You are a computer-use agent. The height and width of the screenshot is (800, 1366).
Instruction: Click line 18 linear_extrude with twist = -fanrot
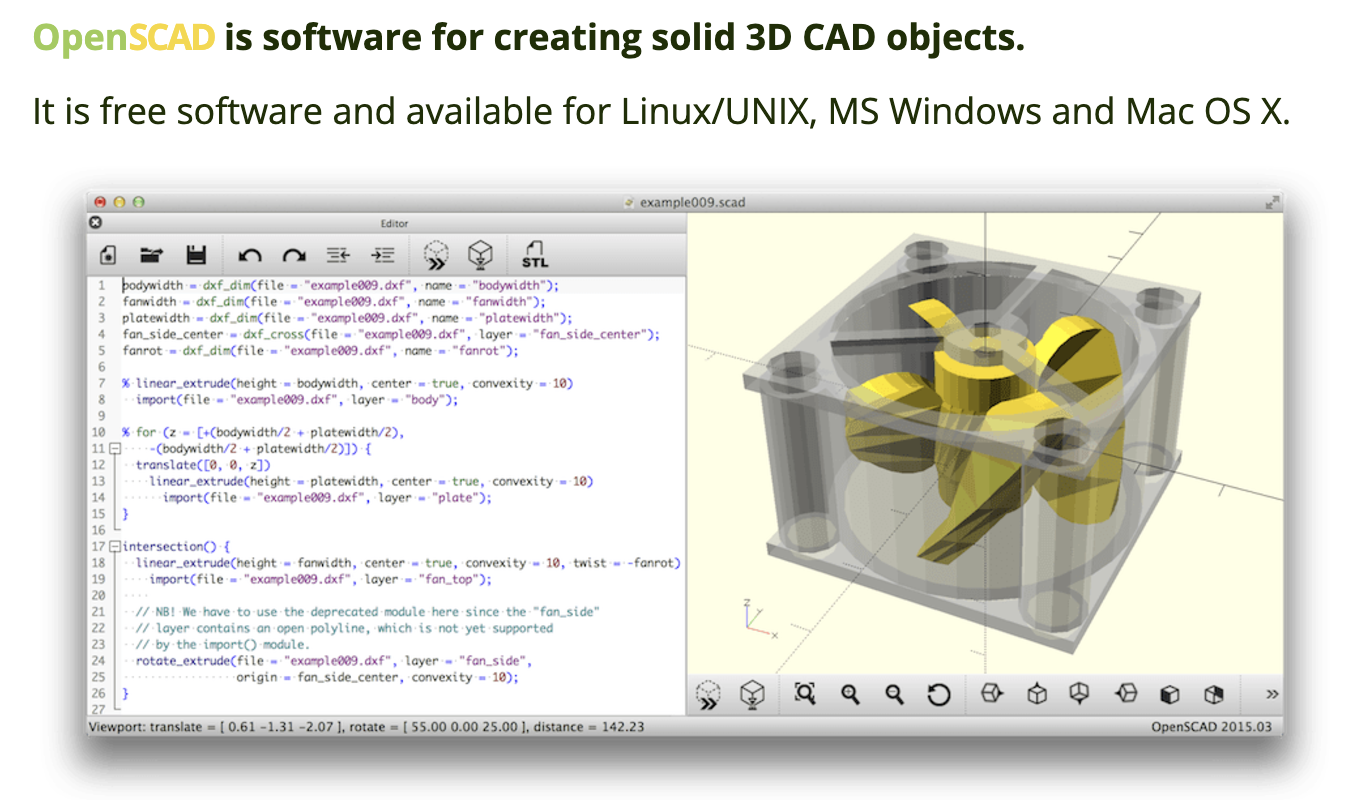point(408,563)
